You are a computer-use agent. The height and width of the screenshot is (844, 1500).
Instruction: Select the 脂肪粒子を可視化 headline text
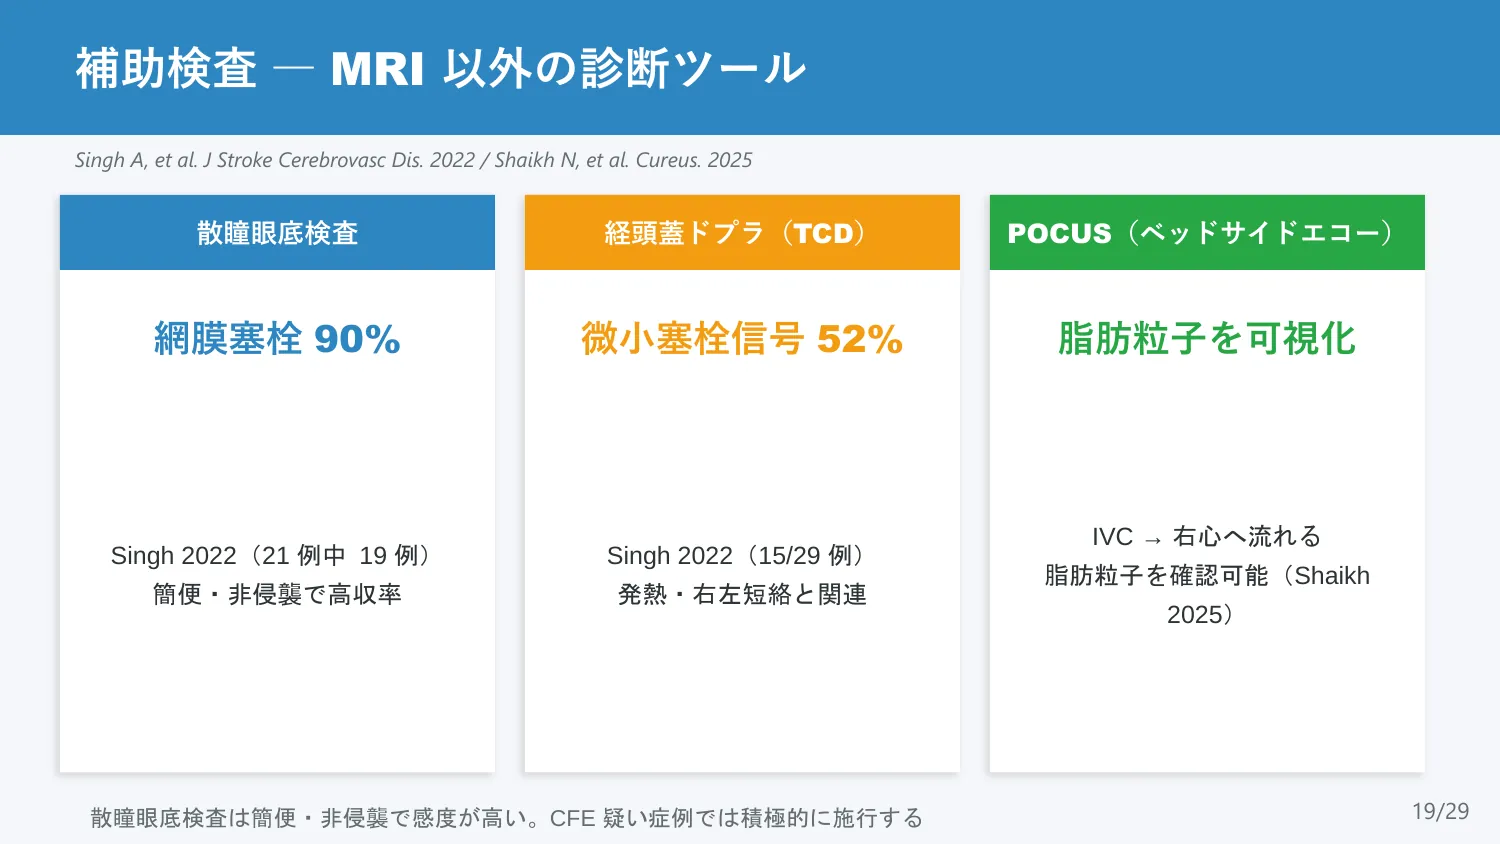click(x=1207, y=339)
